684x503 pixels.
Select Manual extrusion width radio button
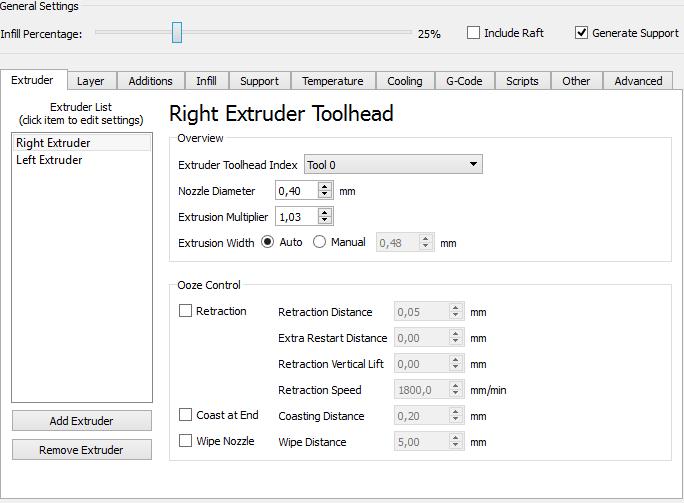click(x=320, y=242)
